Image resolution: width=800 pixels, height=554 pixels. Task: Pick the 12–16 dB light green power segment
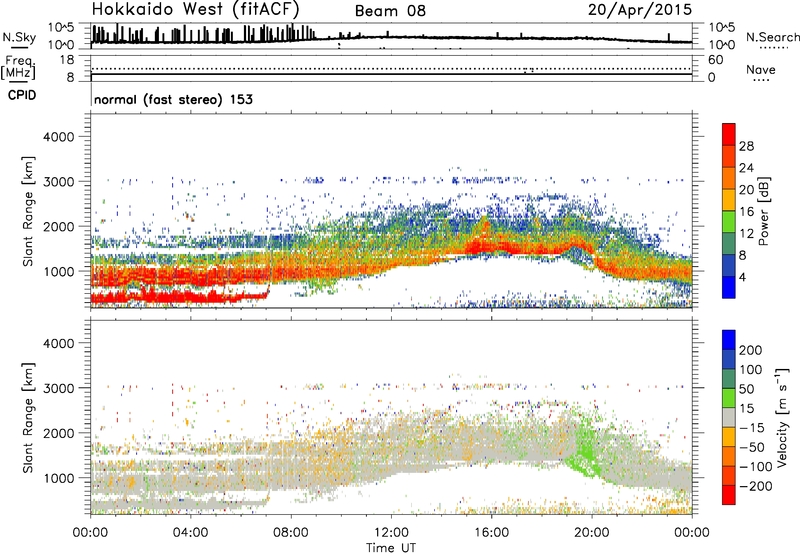(x=729, y=222)
